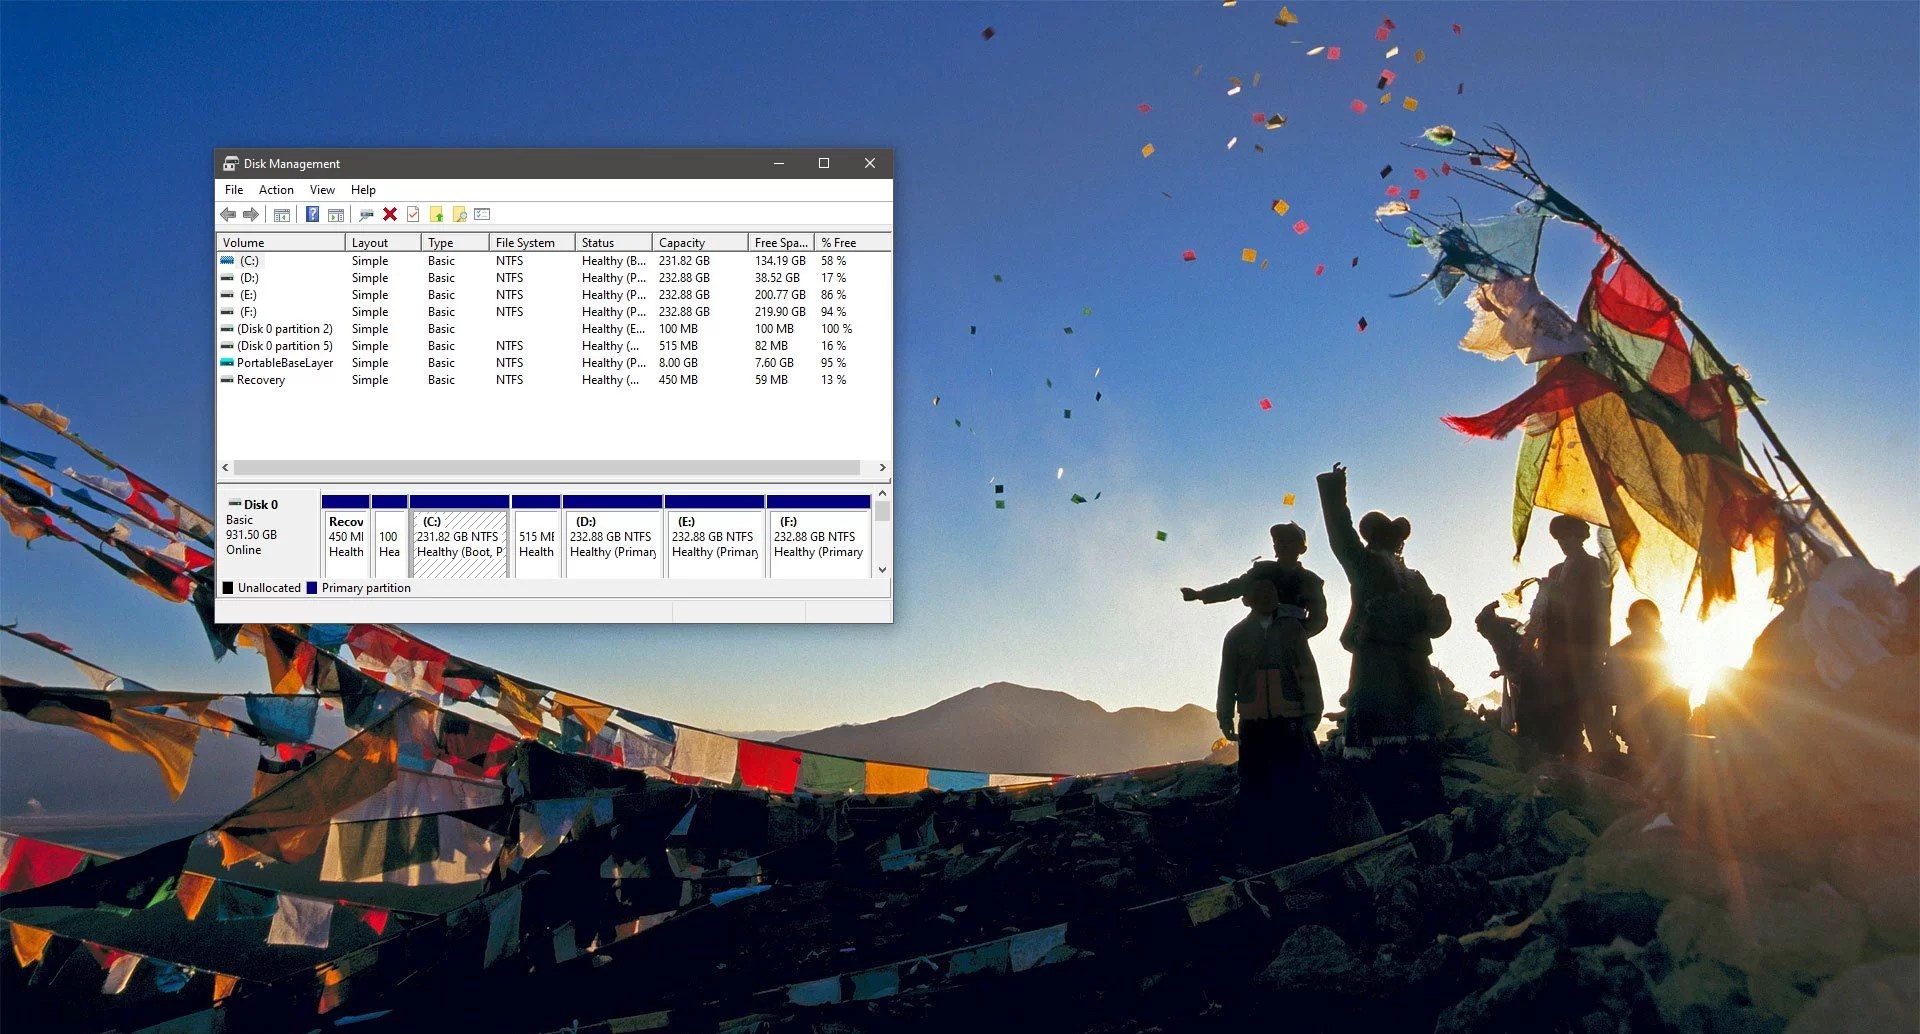
Task: Click the Recovery volume icon
Action: click(227, 380)
